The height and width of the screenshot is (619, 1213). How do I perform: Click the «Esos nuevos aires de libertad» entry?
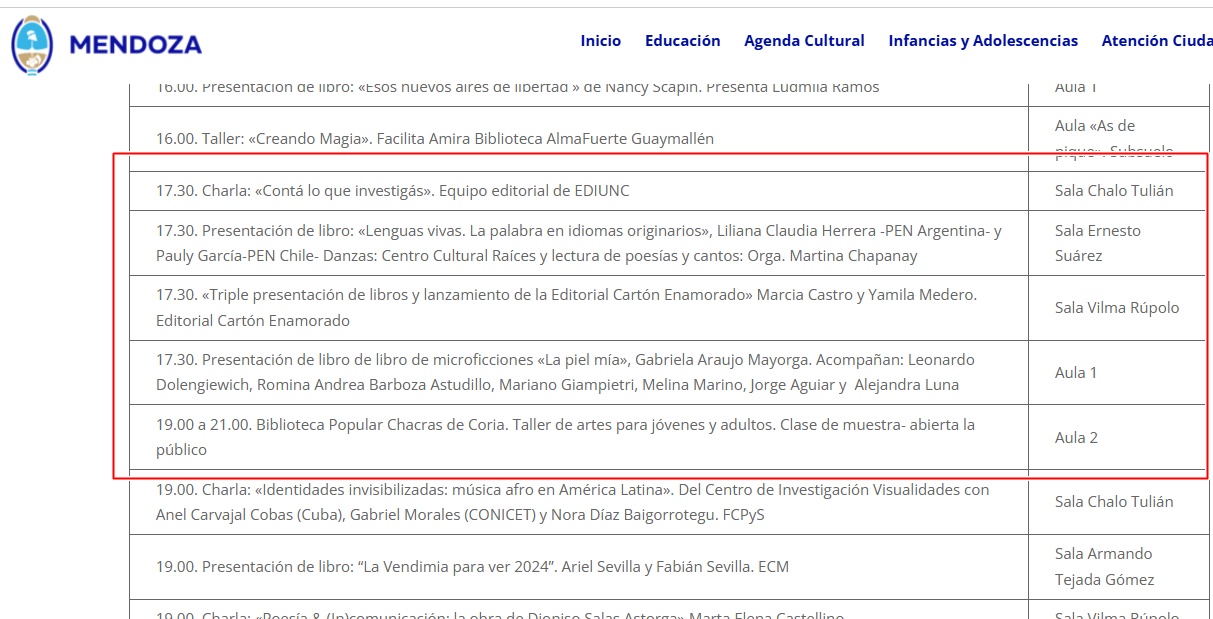517,88
